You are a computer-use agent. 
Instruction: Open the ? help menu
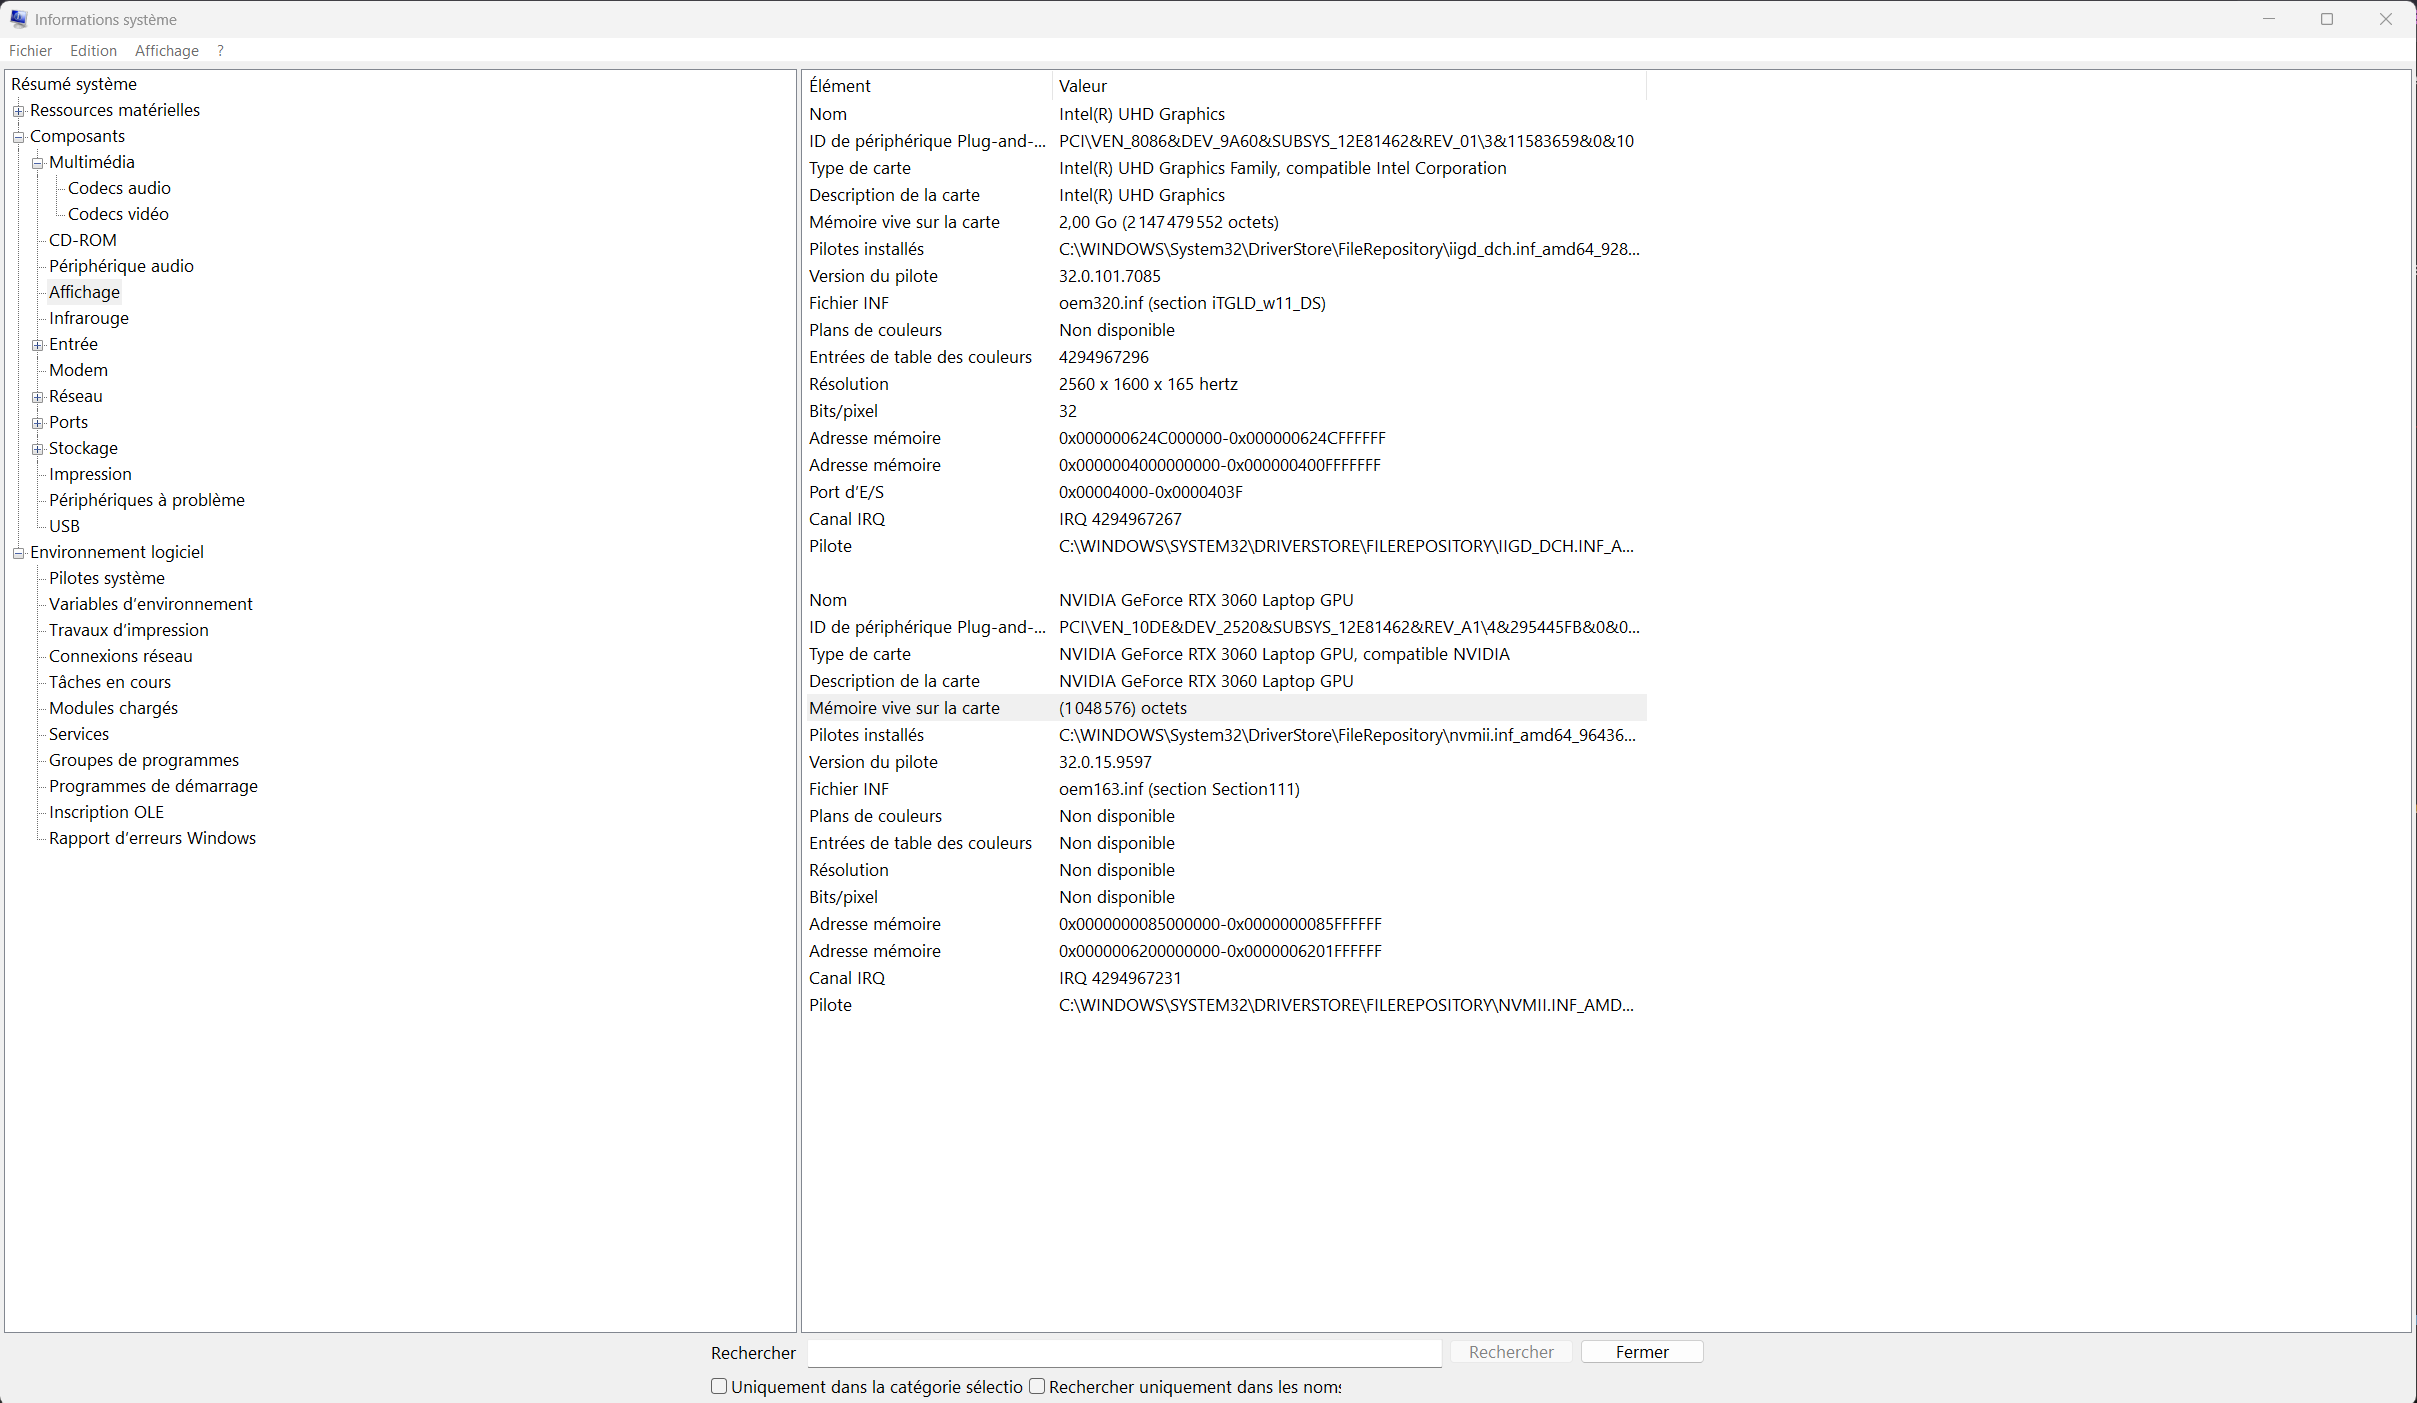coord(220,51)
